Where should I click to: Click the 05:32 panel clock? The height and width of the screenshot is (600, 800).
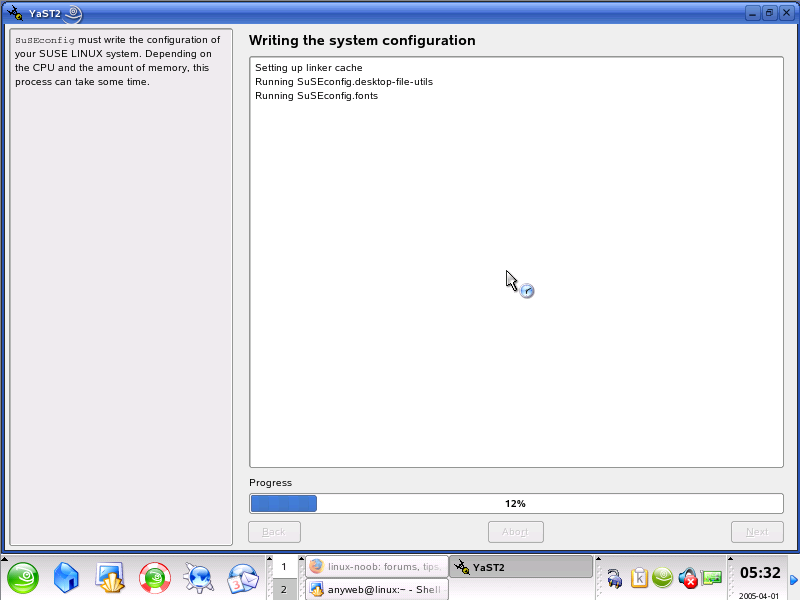pos(760,573)
